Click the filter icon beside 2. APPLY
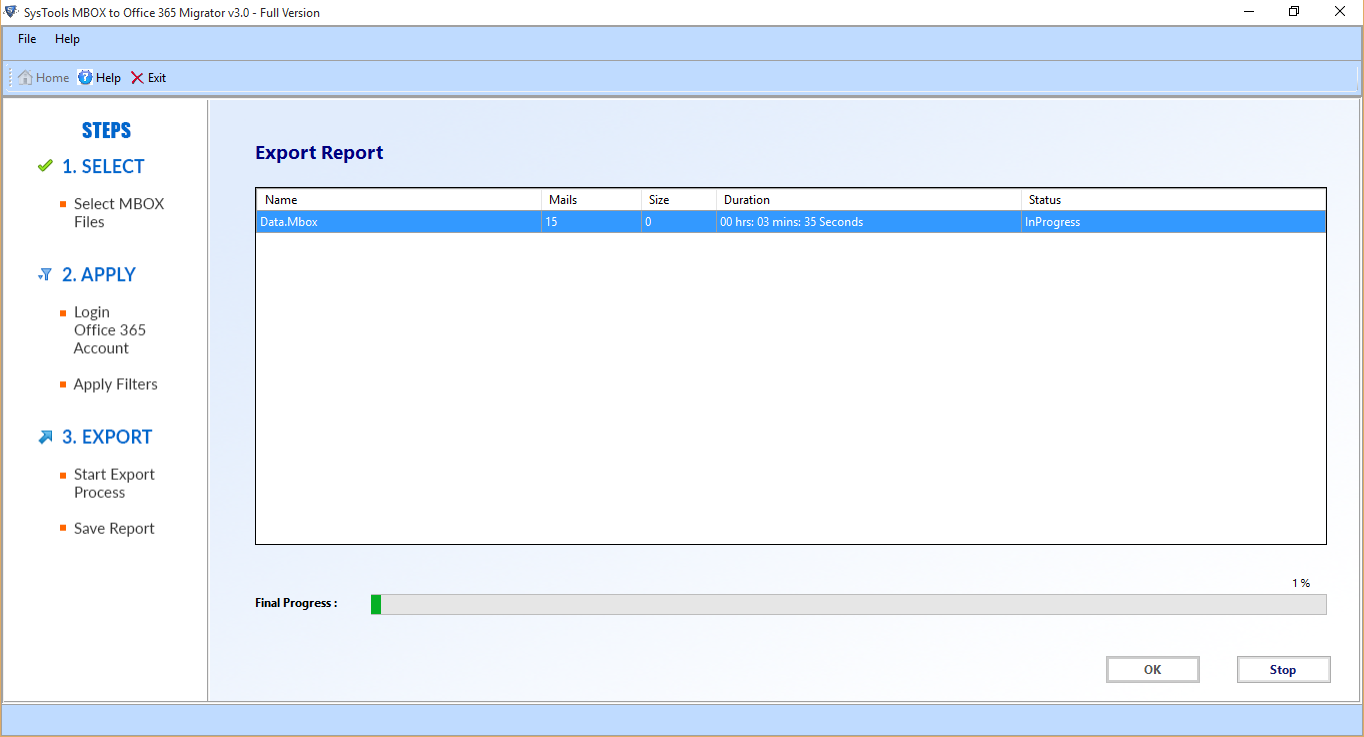 pyautogui.click(x=44, y=274)
